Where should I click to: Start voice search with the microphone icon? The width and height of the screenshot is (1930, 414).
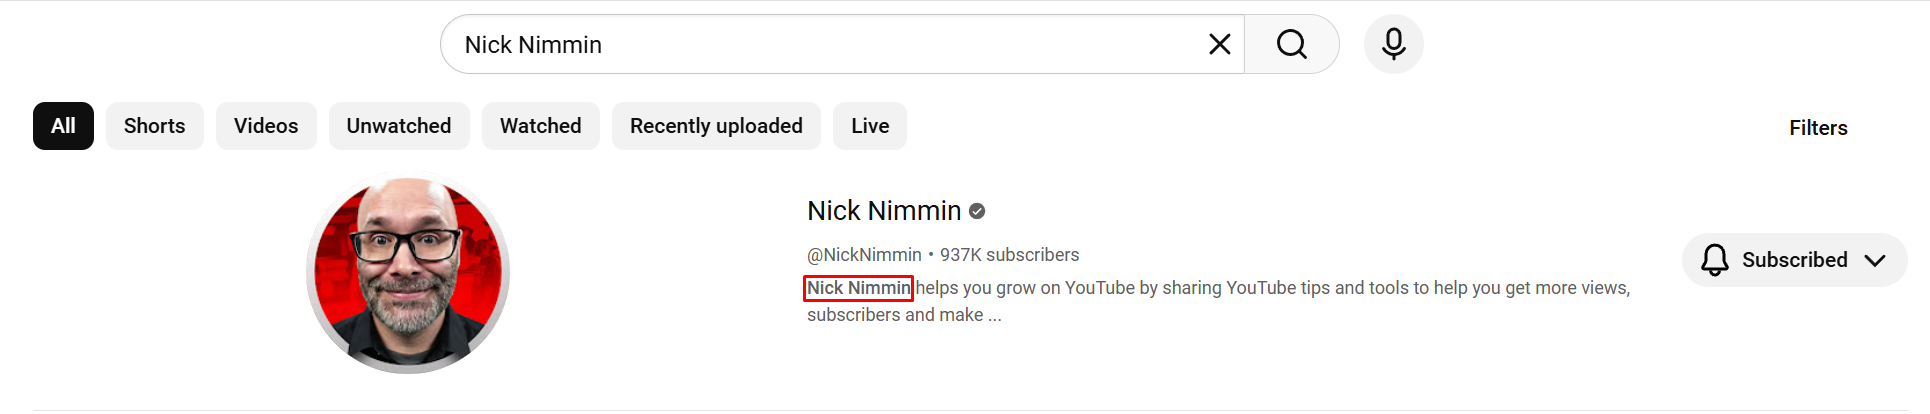[x=1393, y=44]
